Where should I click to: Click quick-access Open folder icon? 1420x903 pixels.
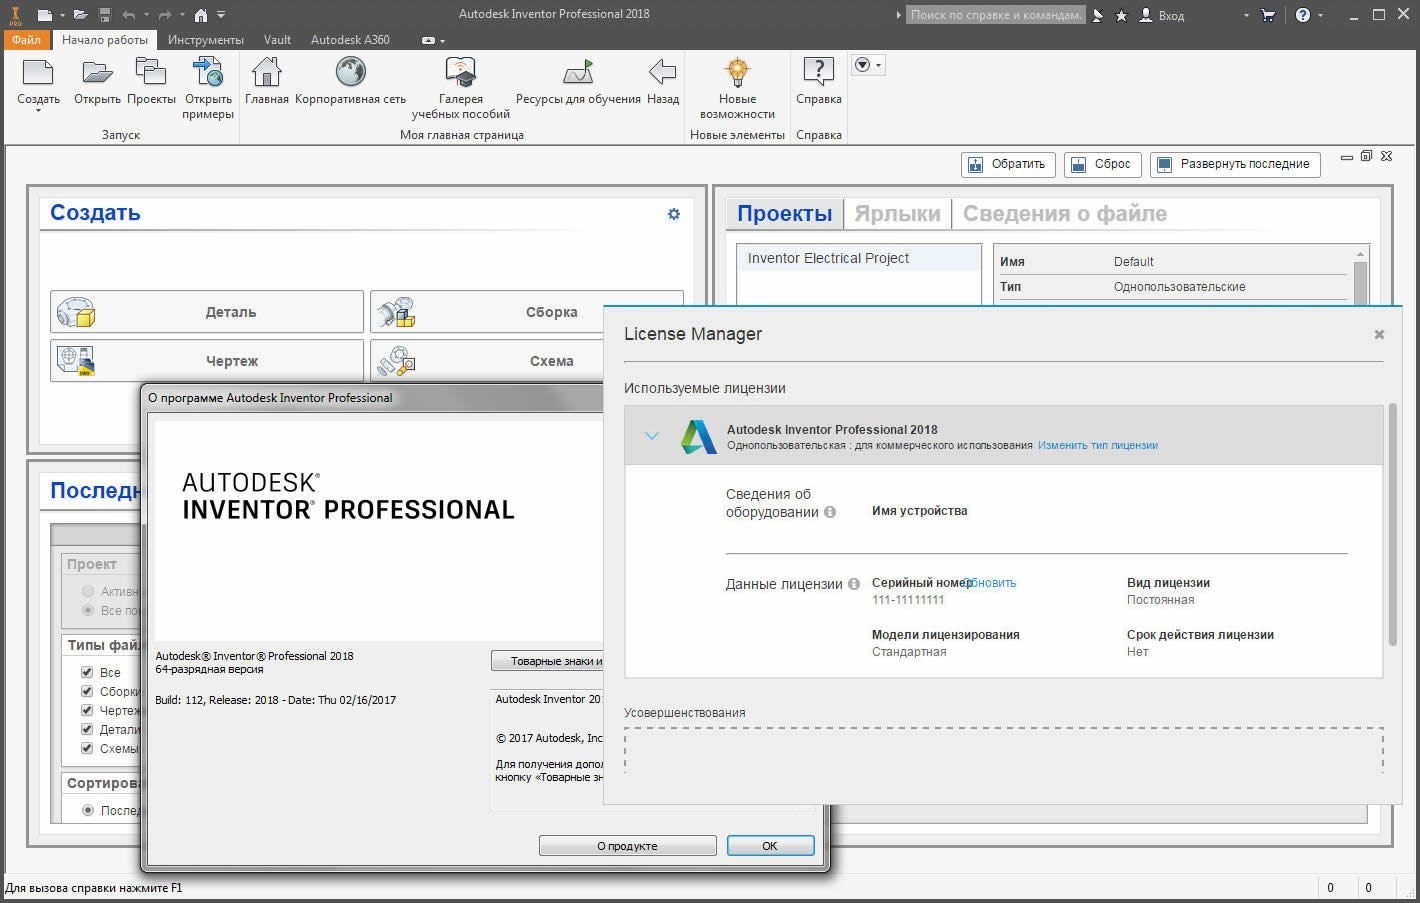[81, 15]
